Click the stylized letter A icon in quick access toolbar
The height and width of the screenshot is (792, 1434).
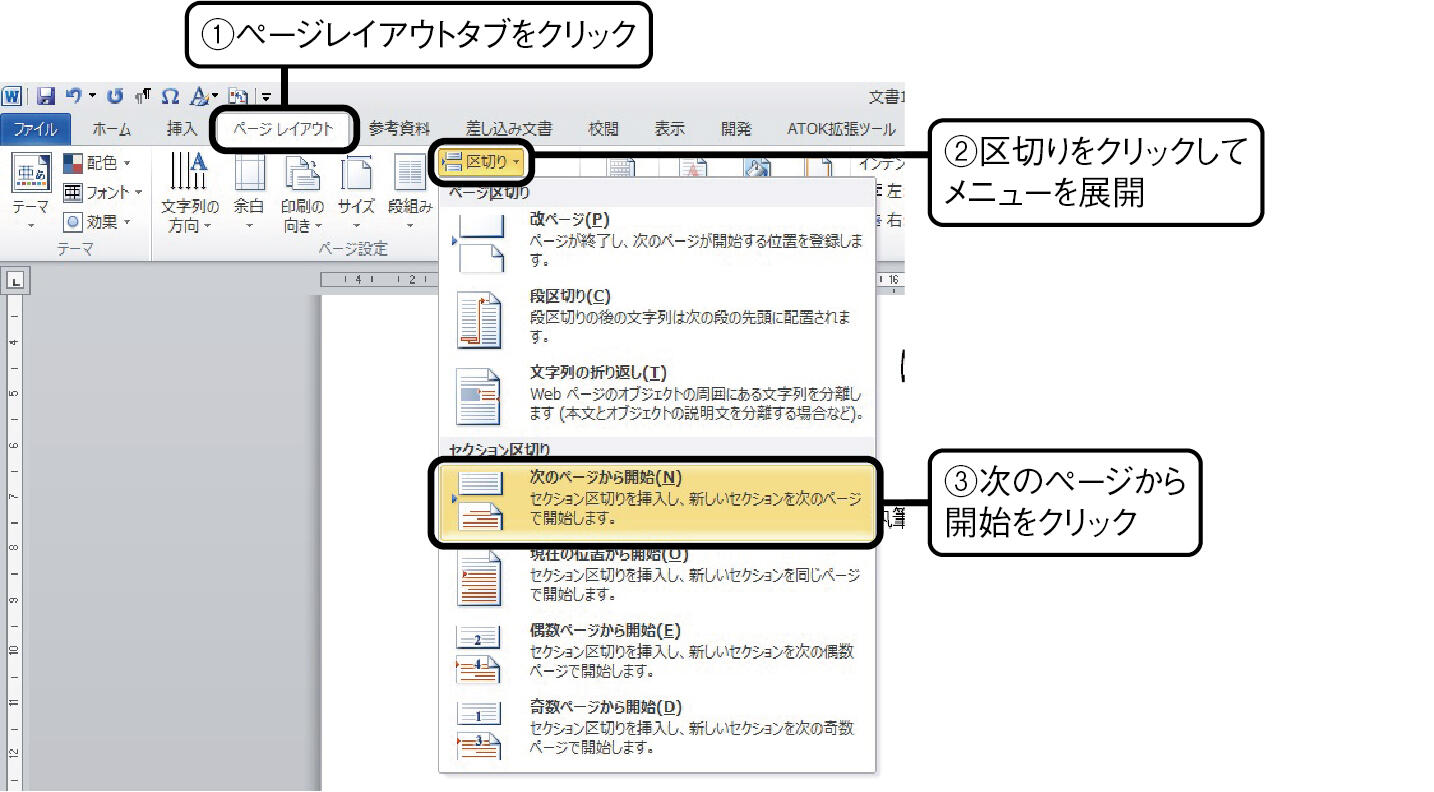[198, 96]
